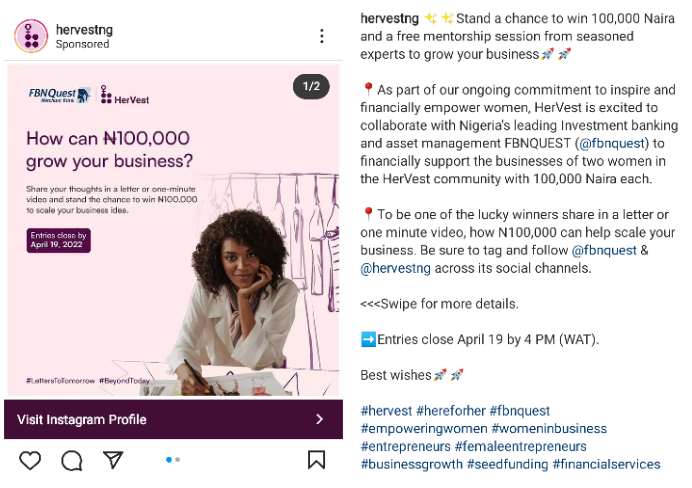
Task: Open the three-dot post options menu
Action: click(x=322, y=36)
